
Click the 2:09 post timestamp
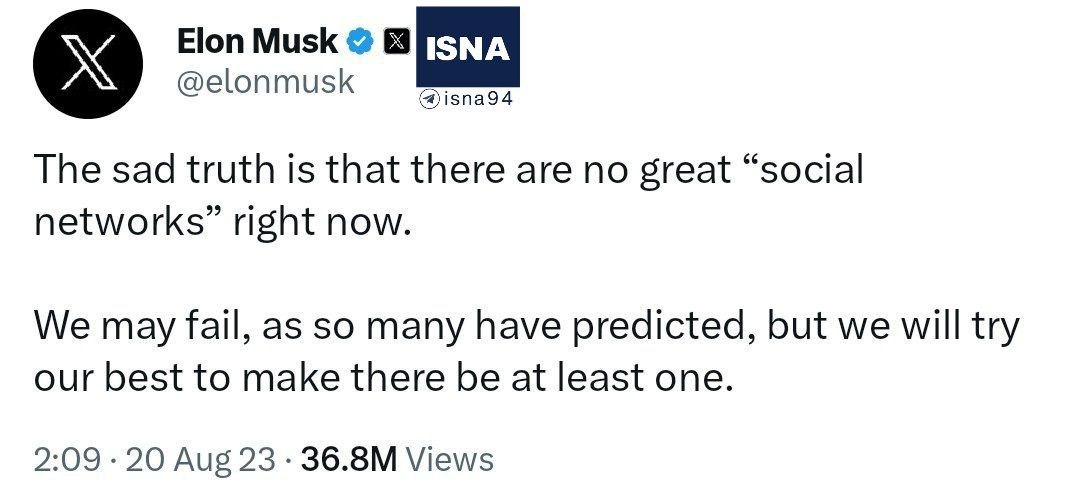point(66,460)
